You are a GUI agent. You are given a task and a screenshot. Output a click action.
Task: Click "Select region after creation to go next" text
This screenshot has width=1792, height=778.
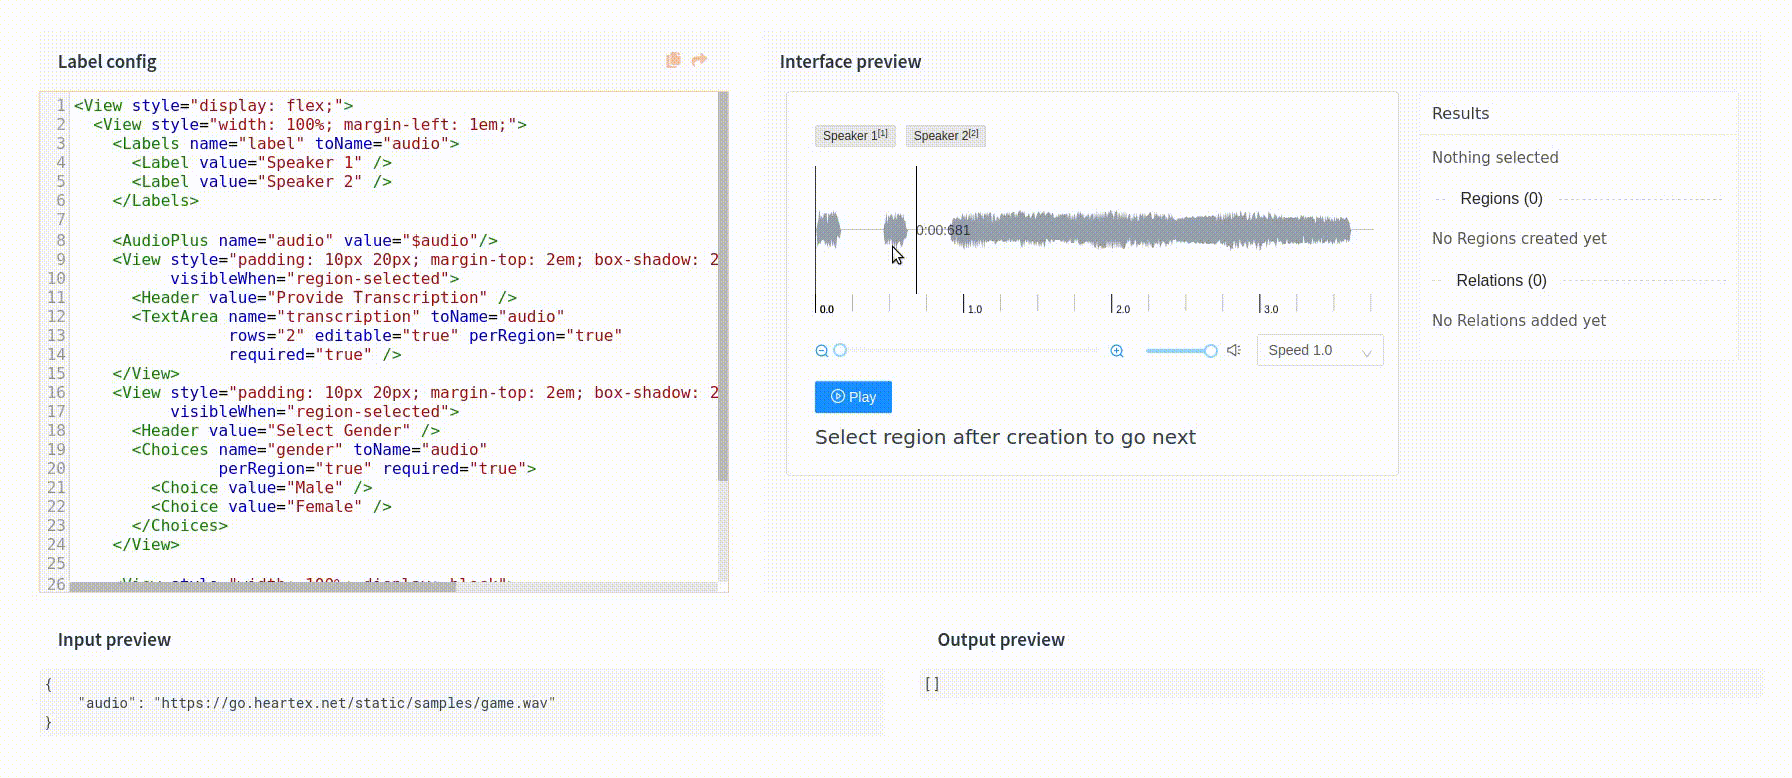pyautogui.click(x=1005, y=437)
